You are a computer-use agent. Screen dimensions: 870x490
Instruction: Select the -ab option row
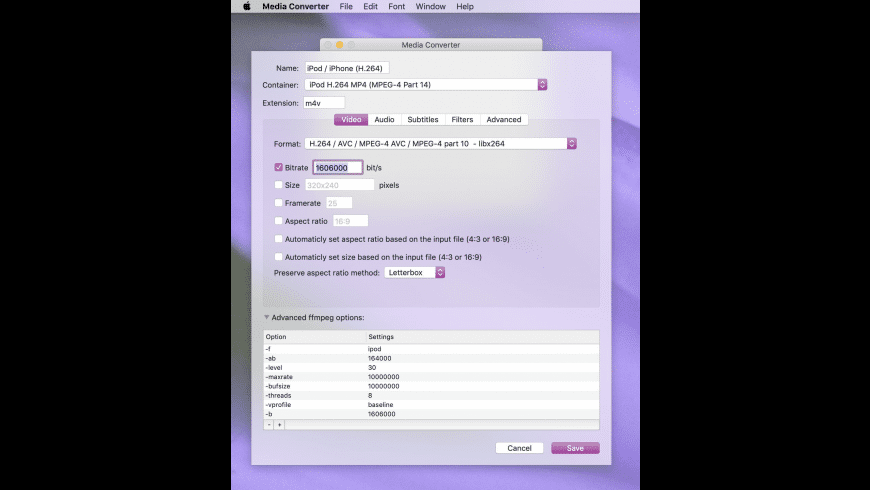[431, 358]
